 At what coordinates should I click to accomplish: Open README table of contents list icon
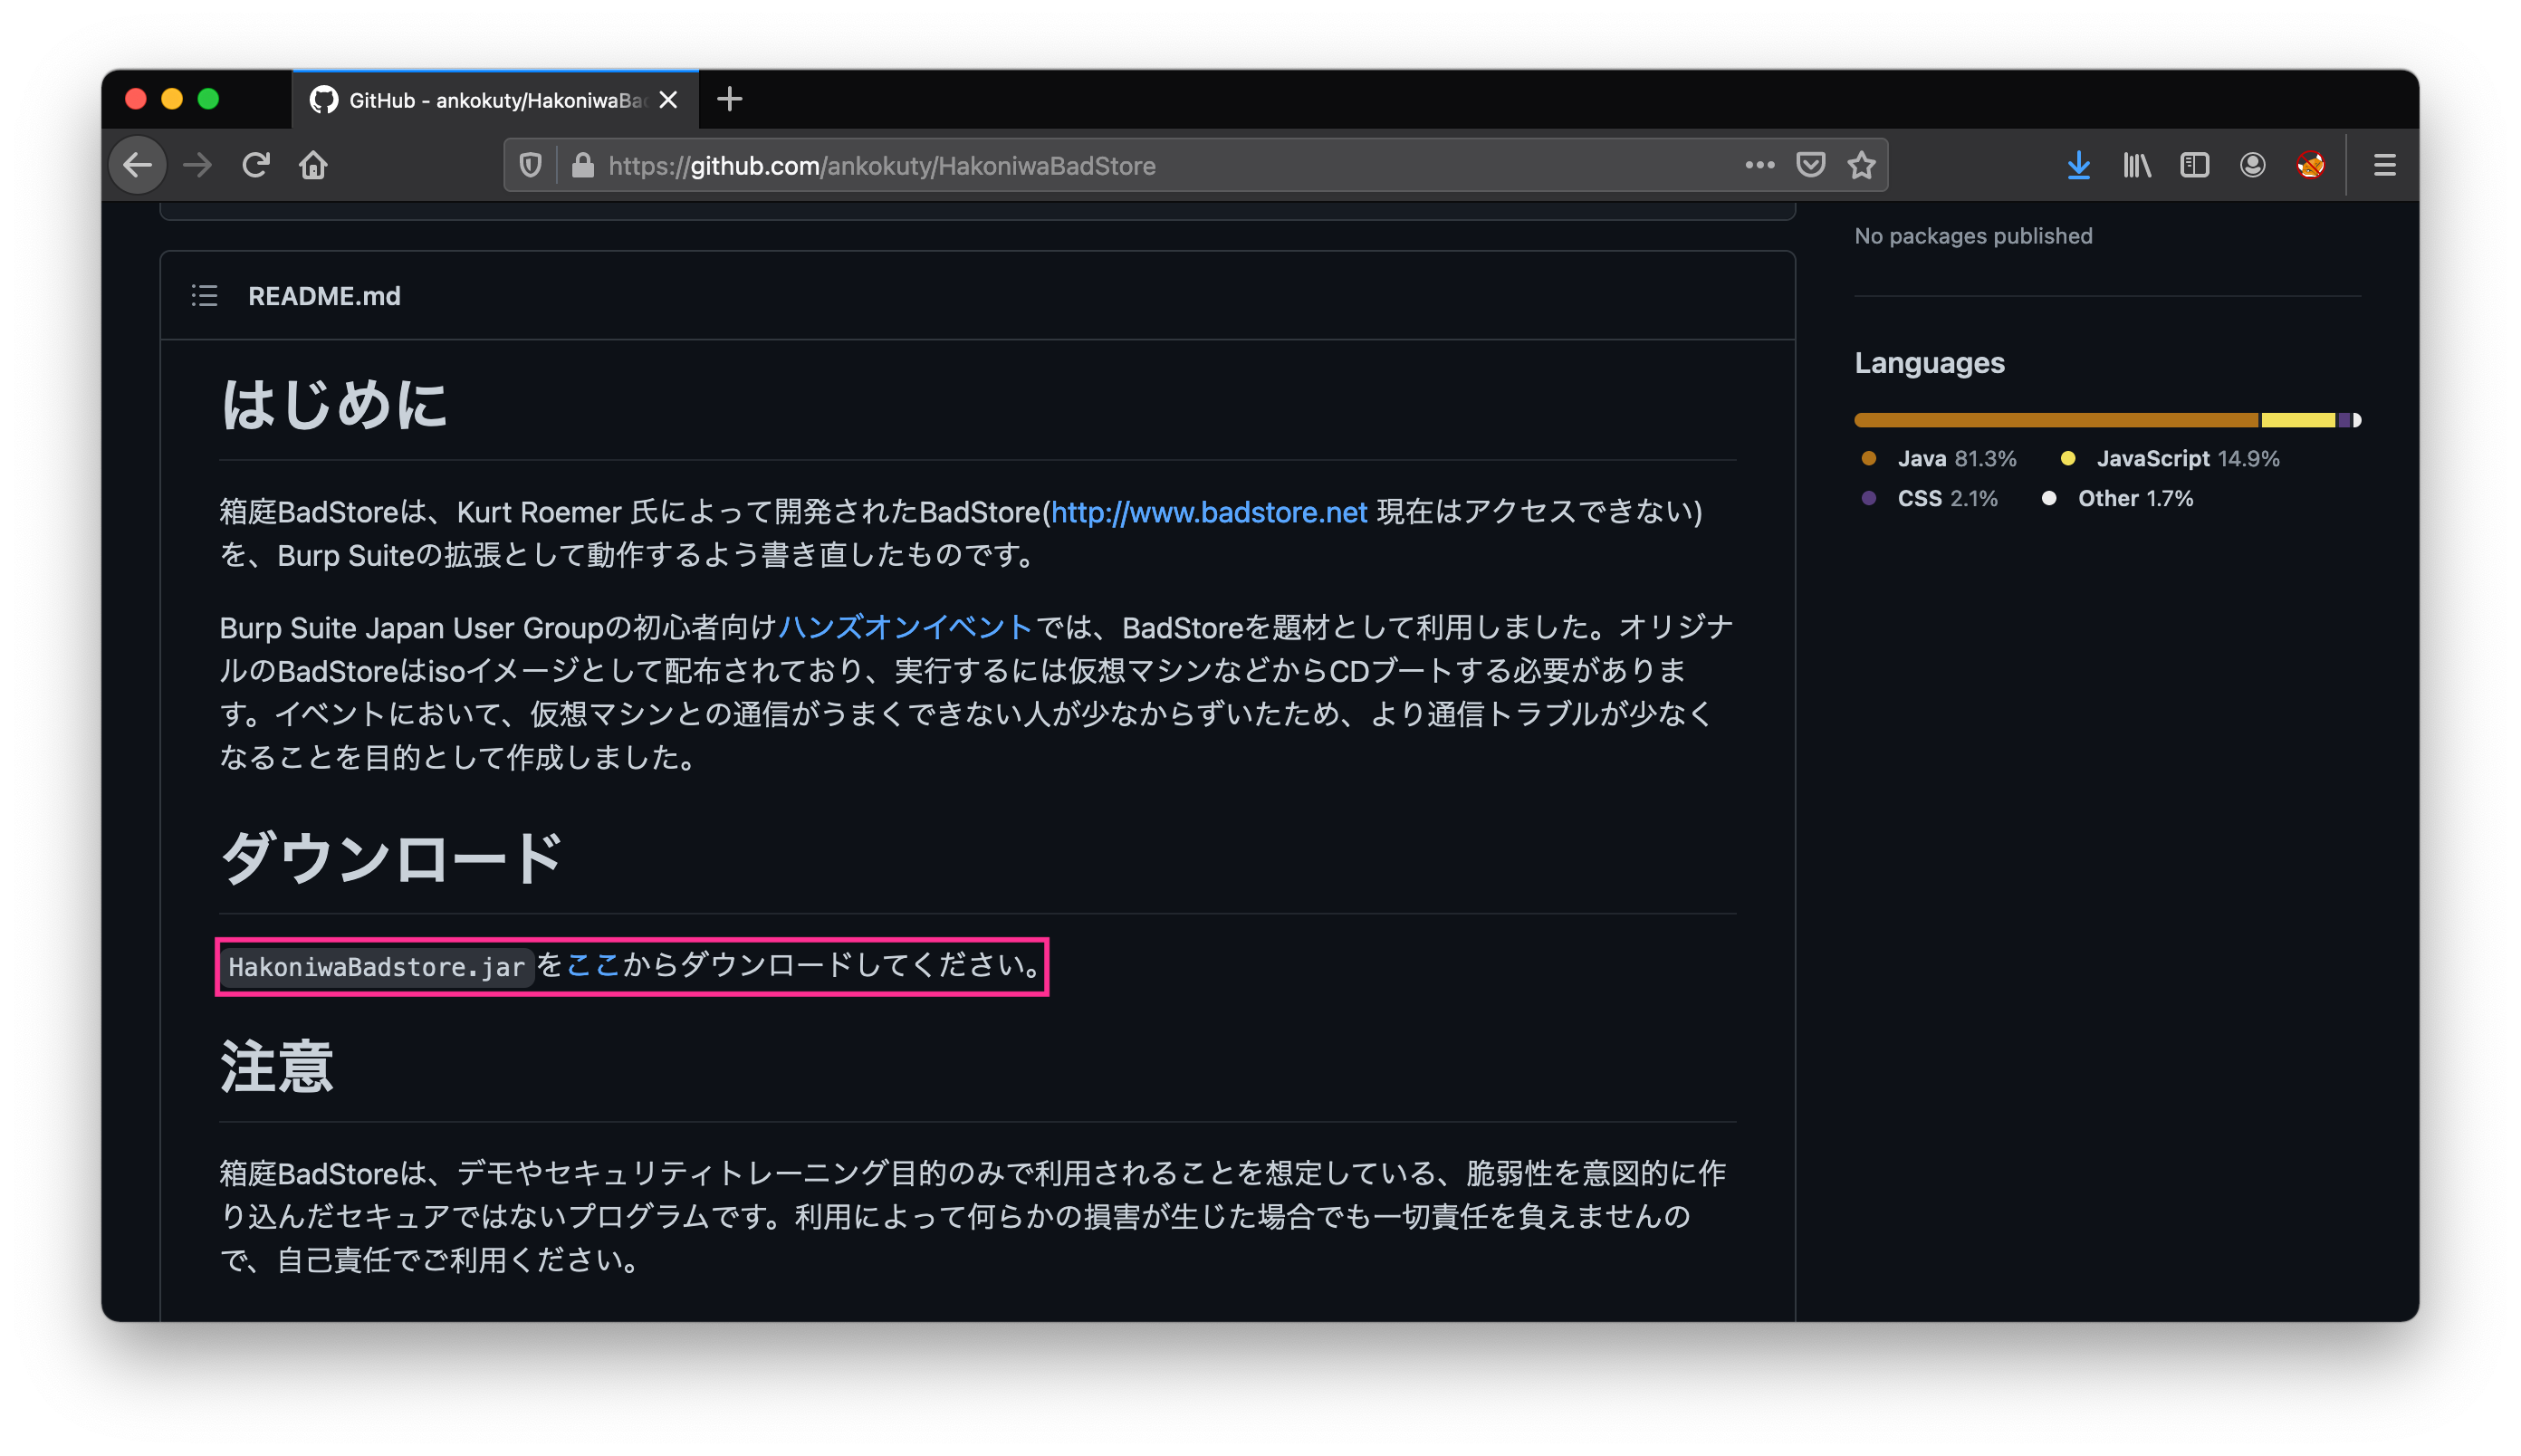[x=204, y=296]
